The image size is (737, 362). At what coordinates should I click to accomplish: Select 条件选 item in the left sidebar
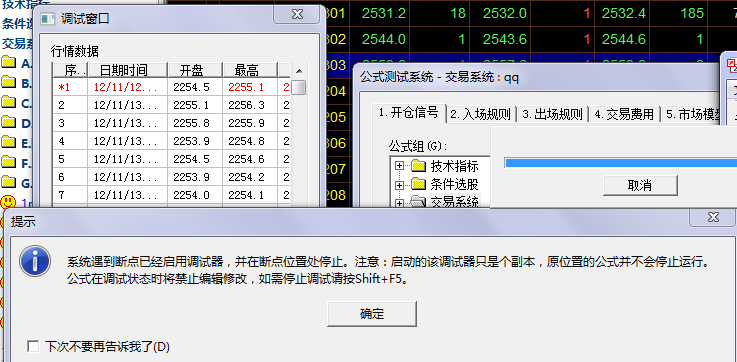pos(17,24)
